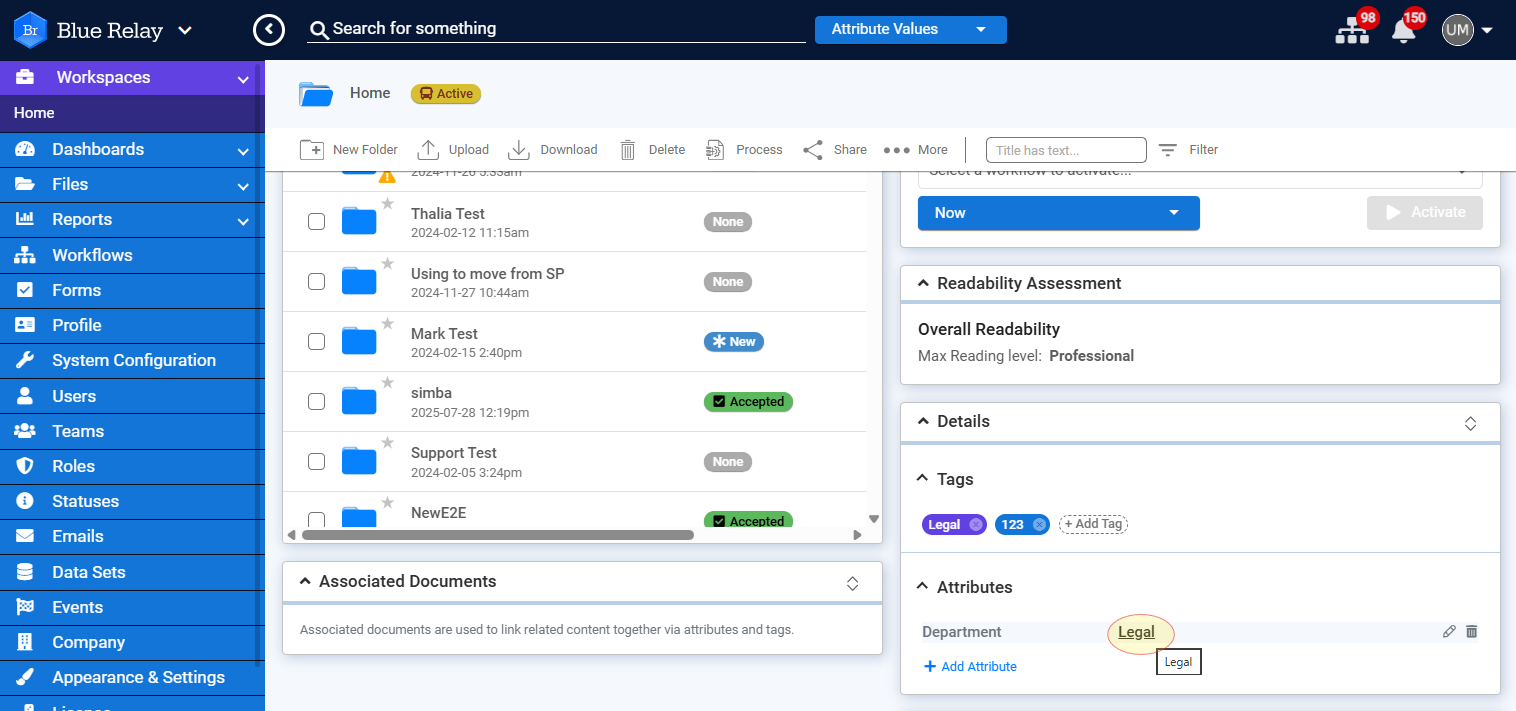Open Users in the sidebar

pos(132,396)
